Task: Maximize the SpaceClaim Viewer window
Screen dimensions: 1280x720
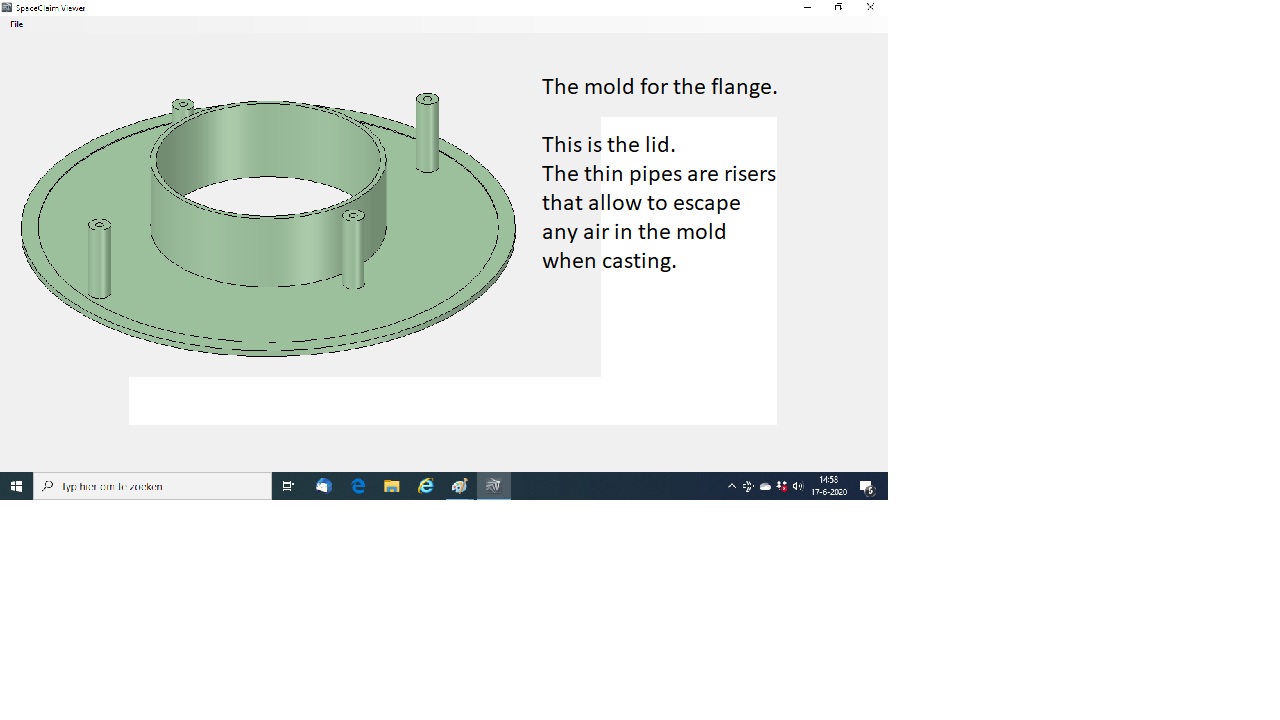Action: pos(838,7)
